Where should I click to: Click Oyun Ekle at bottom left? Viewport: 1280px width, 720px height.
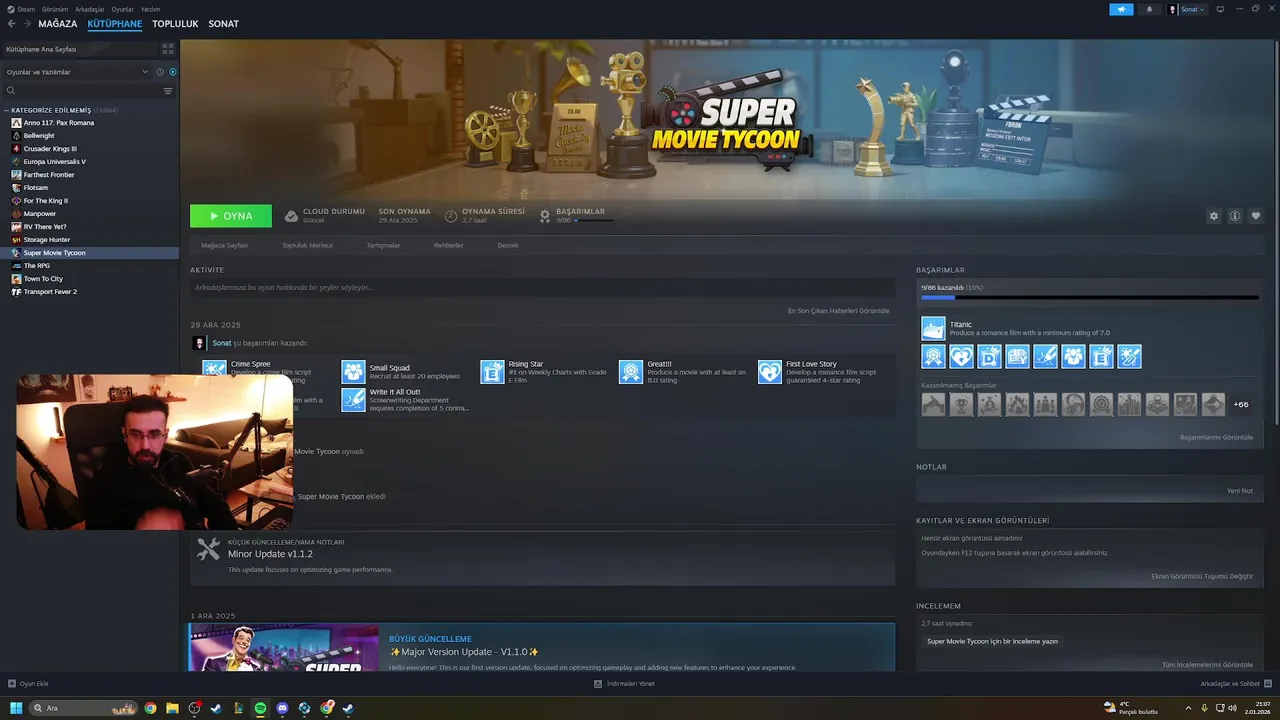[x=28, y=684]
